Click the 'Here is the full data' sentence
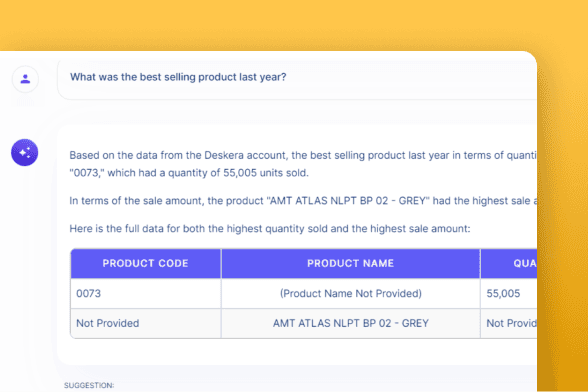The image size is (588, 392). click(x=270, y=228)
